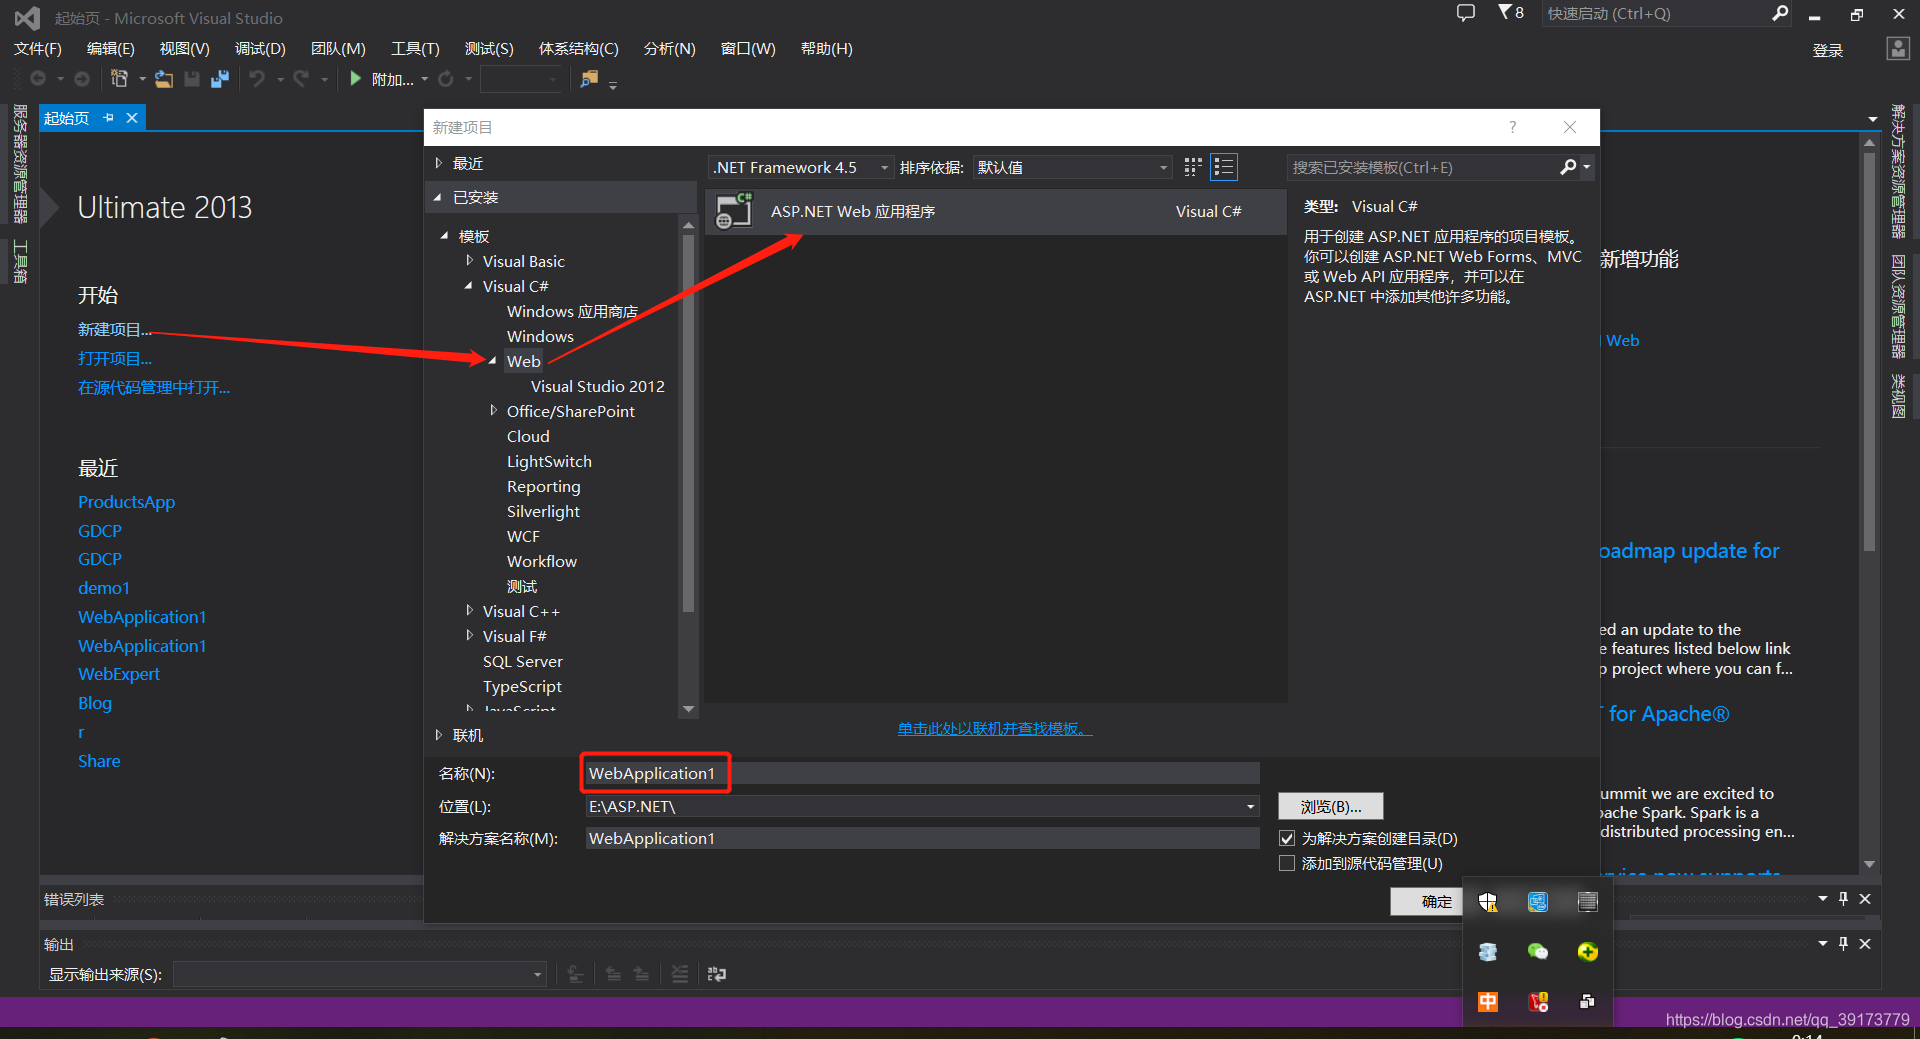This screenshot has height=1039, width=1920.
Task: Open the 工具(T) menu
Action: point(415,49)
